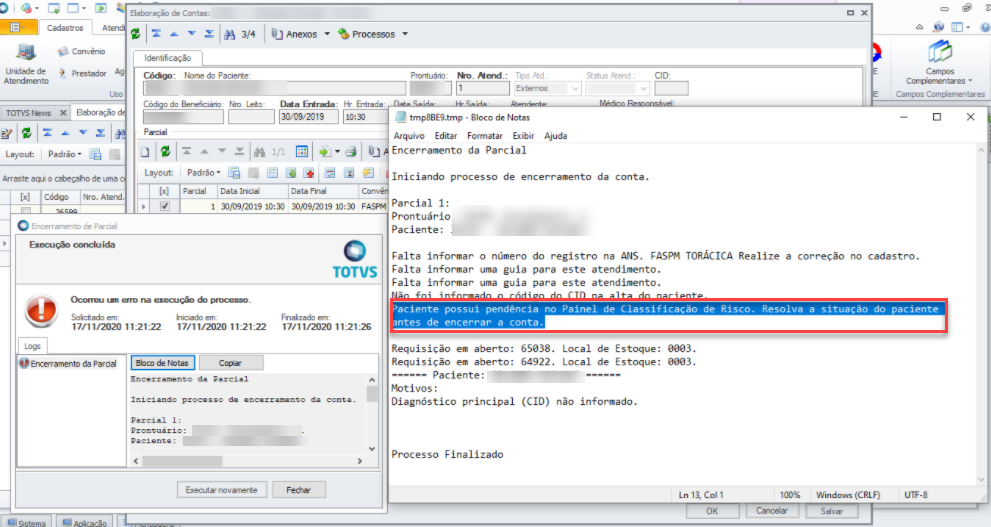Image resolution: width=991 pixels, height=527 pixels.
Task: Click grid view icon in Parcial toolbar
Action: coord(302,152)
